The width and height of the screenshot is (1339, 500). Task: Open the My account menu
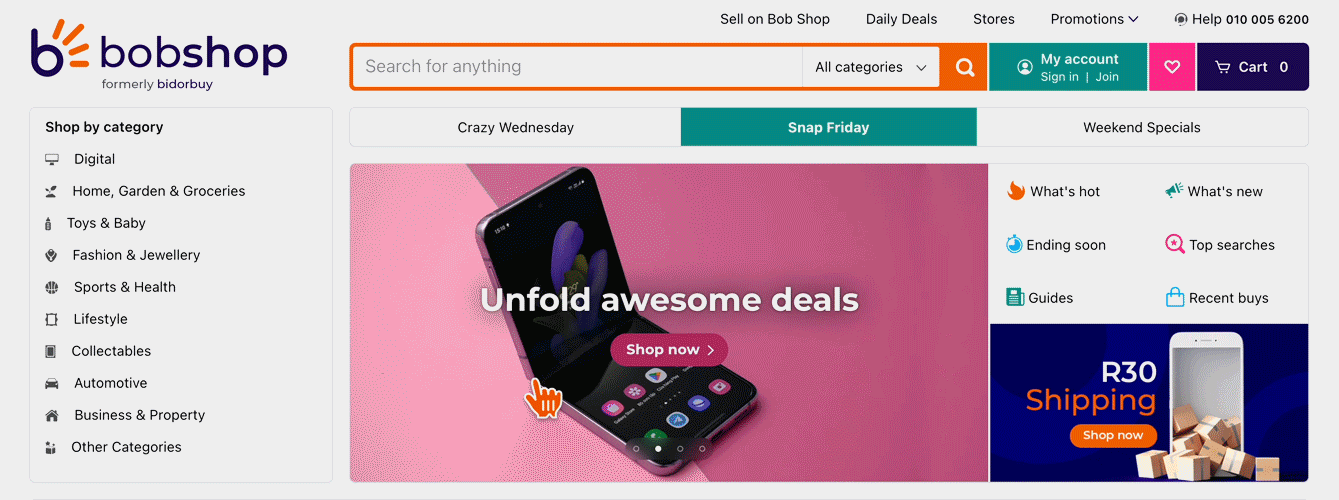(1068, 67)
